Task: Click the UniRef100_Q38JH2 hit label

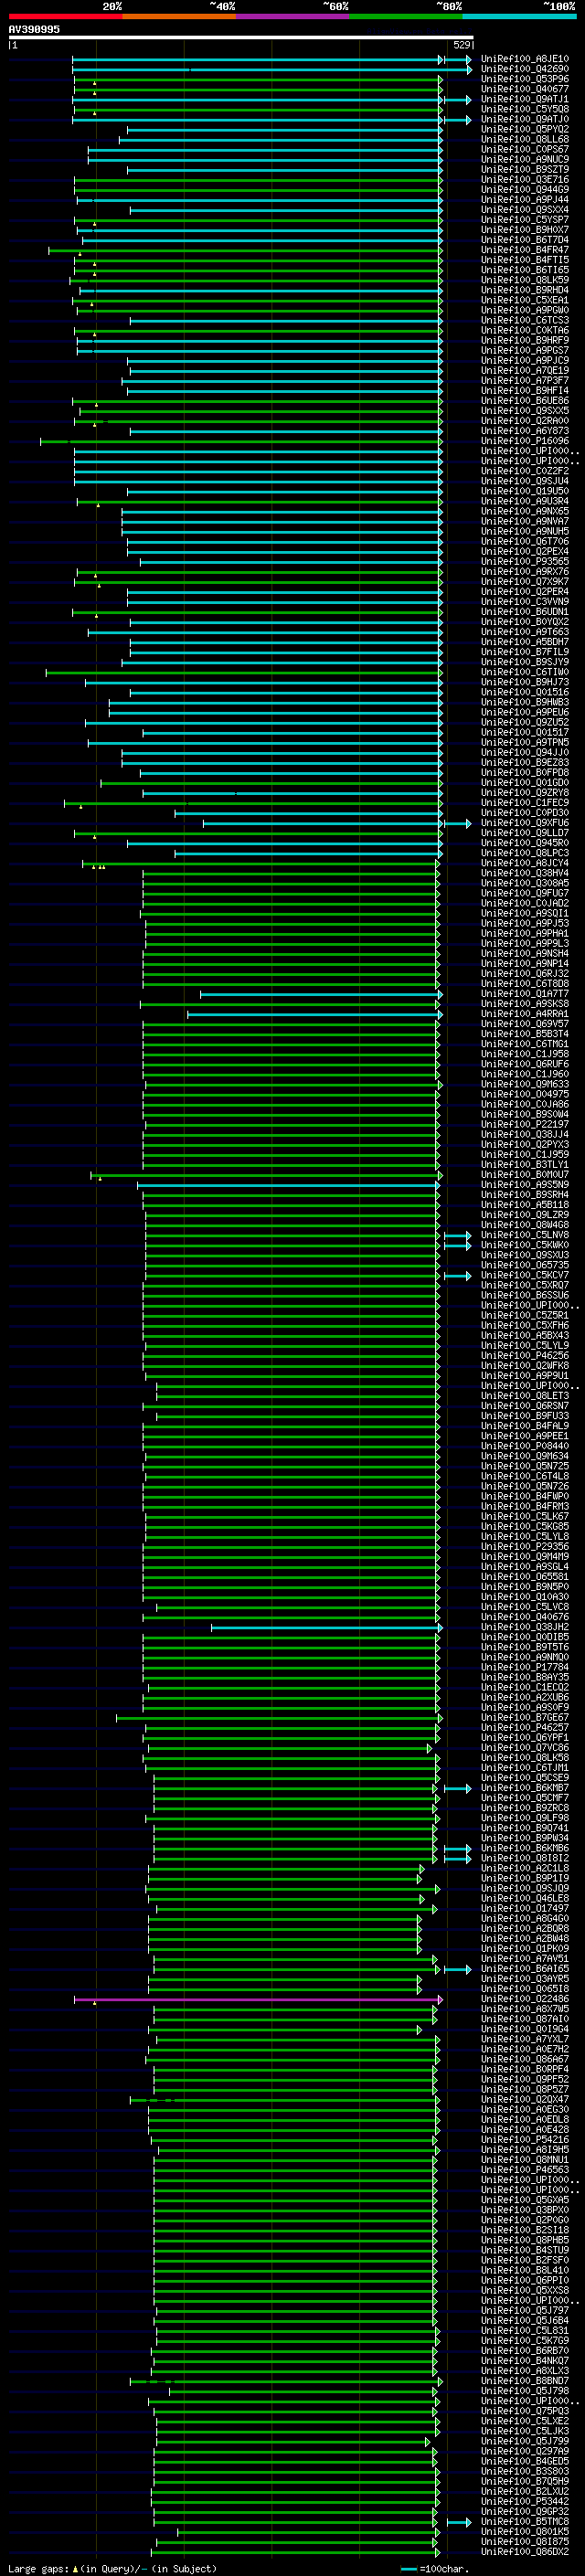Action: pyautogui.click(x=525, y=1627)
